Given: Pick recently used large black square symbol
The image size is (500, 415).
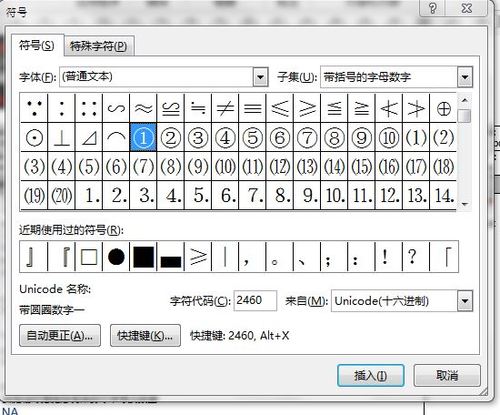Looking at the screenshot, I should click(x=143, y=257).
